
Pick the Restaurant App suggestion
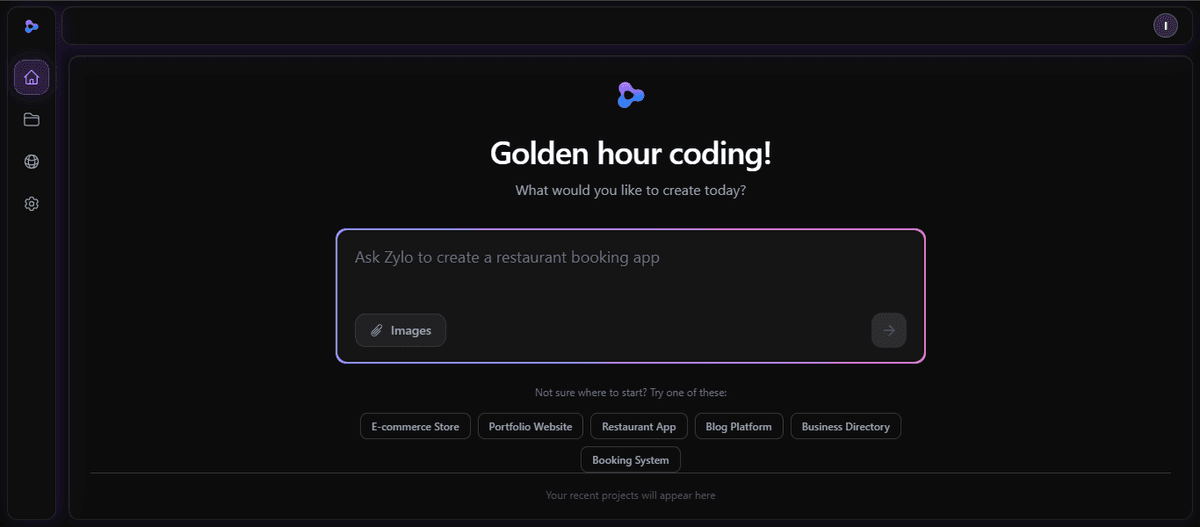click(x=638, y=427)
